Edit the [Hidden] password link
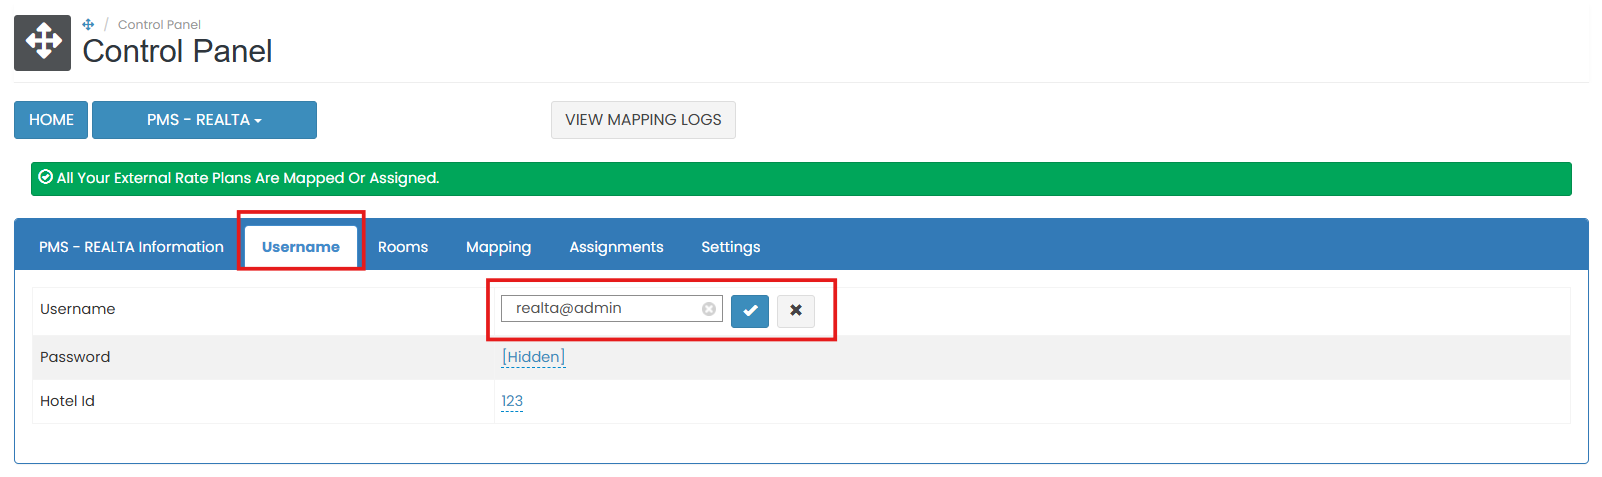The width and height of the screenshot is (1602, 477). pos(533,357)
